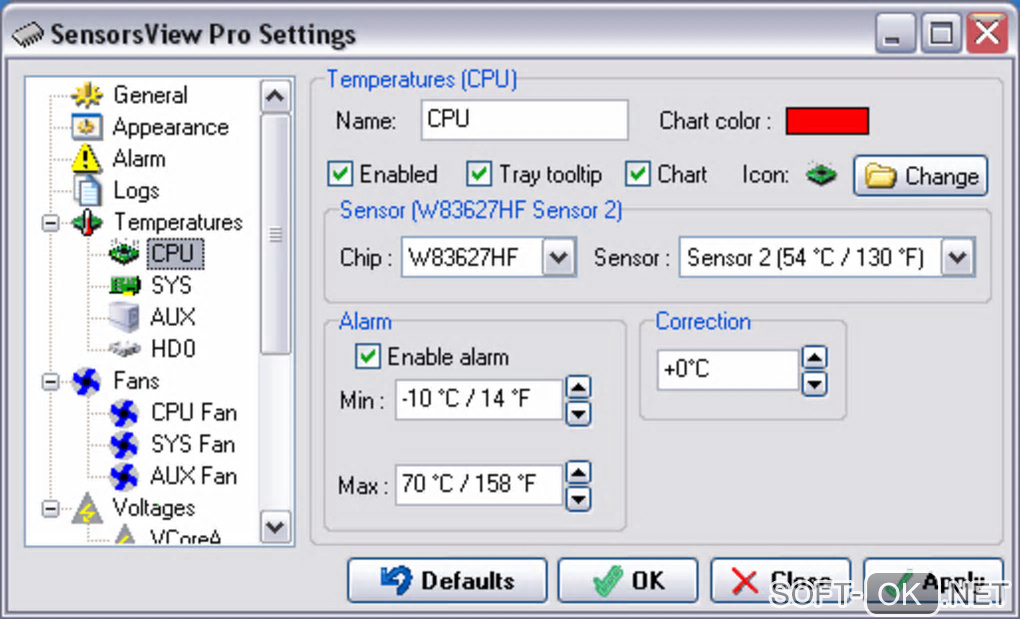Increase the Correction value

pyautogui.click(x=814, y=357)
